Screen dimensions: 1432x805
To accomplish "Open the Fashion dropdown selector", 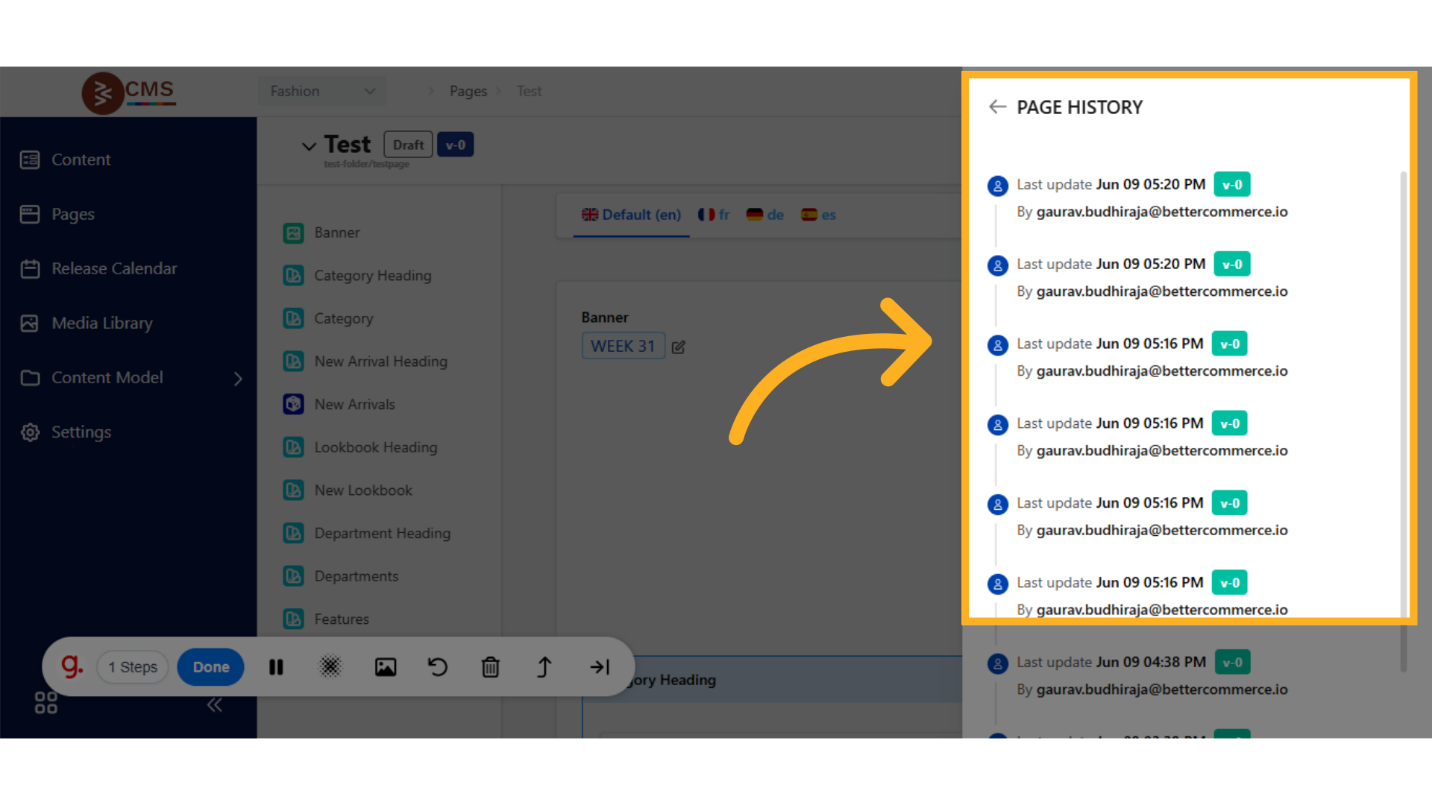I will [x=322, y=91].
